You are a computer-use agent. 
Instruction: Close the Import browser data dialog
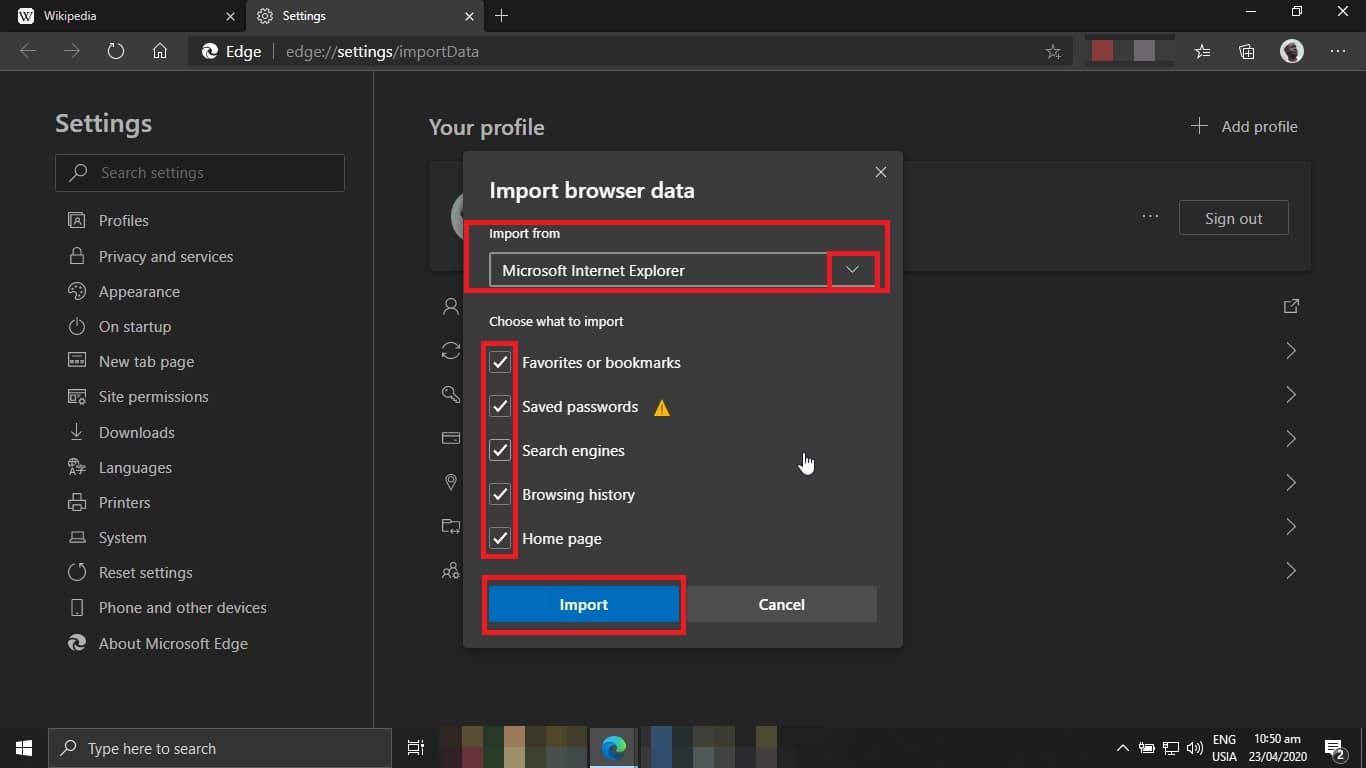coord(881,172)
